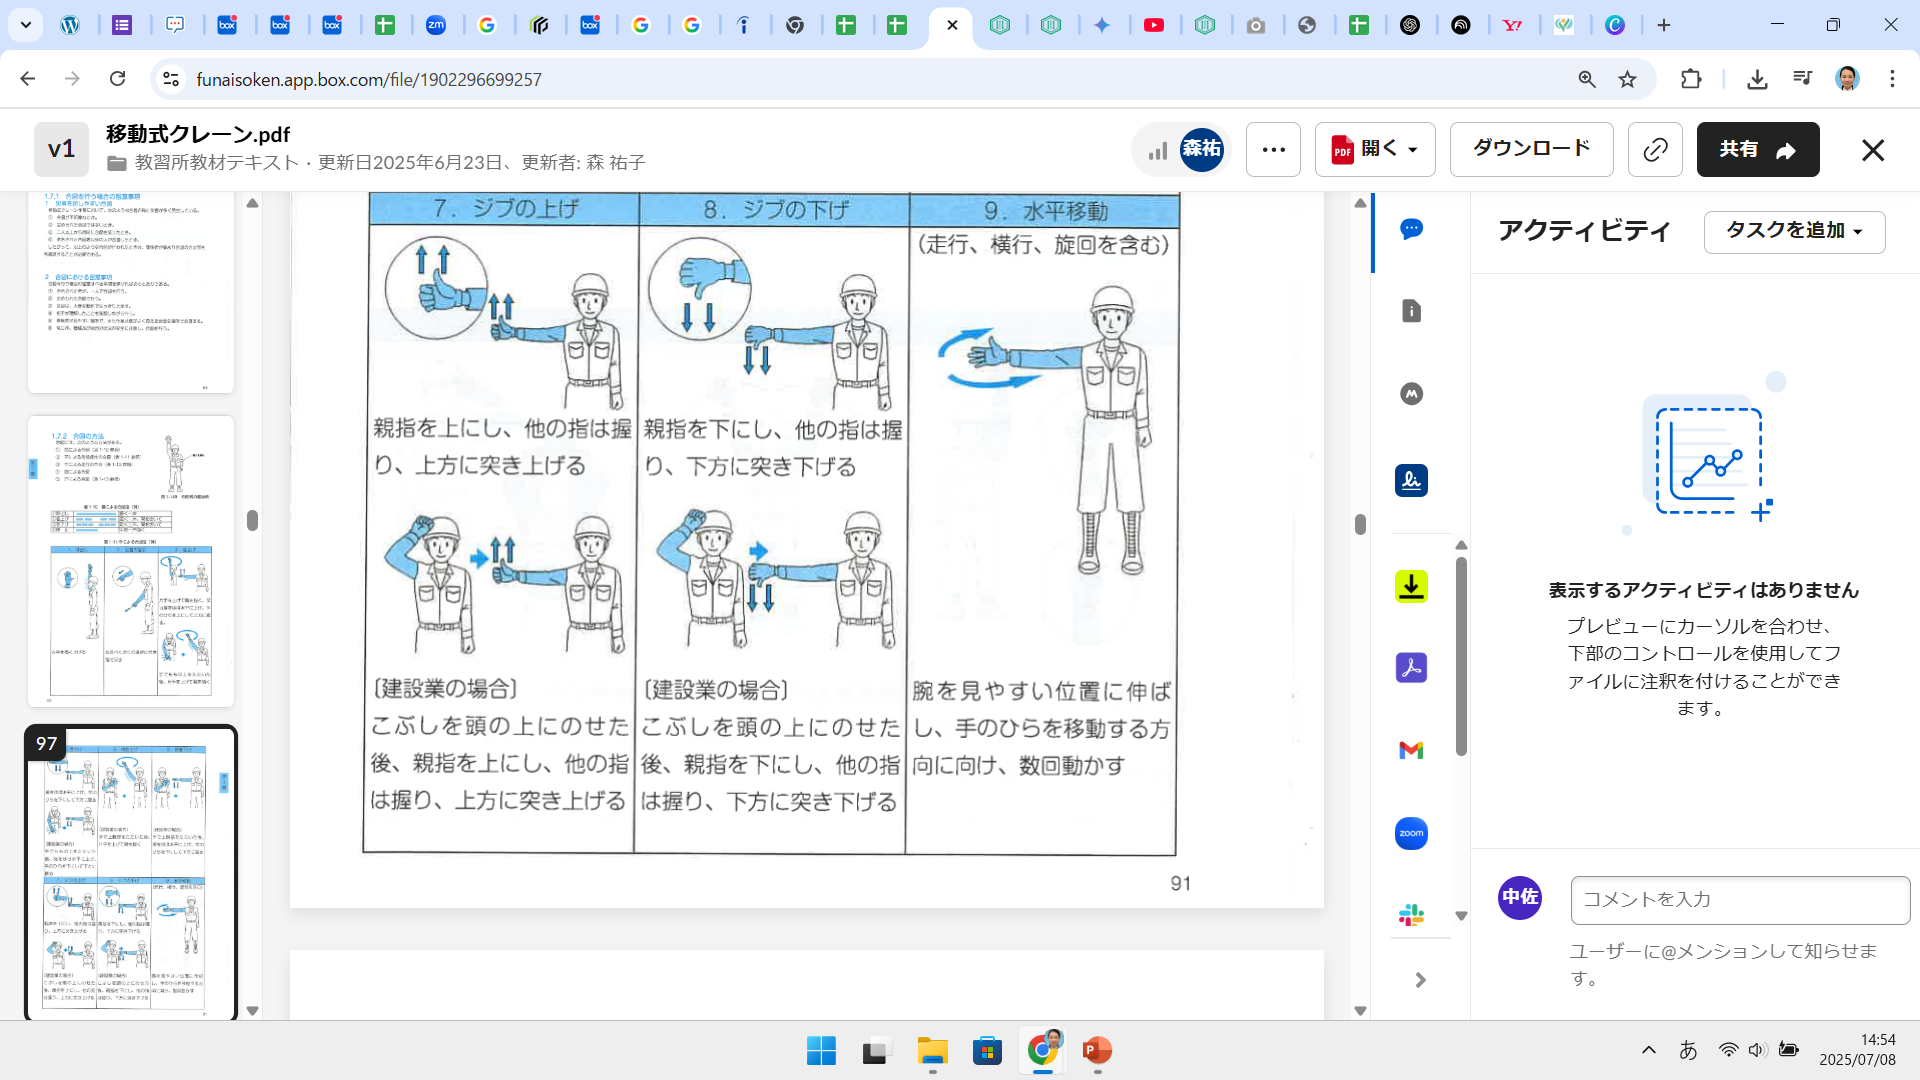Click the Gmail integration icon

(1411, 750)
